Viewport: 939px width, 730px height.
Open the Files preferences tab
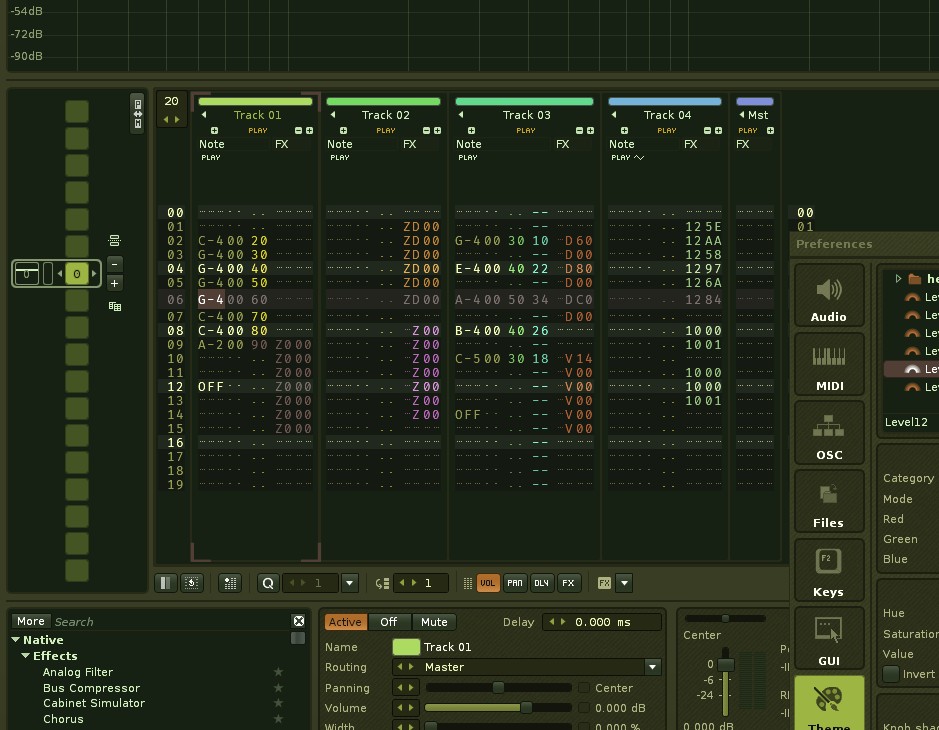tap(829, 502)
